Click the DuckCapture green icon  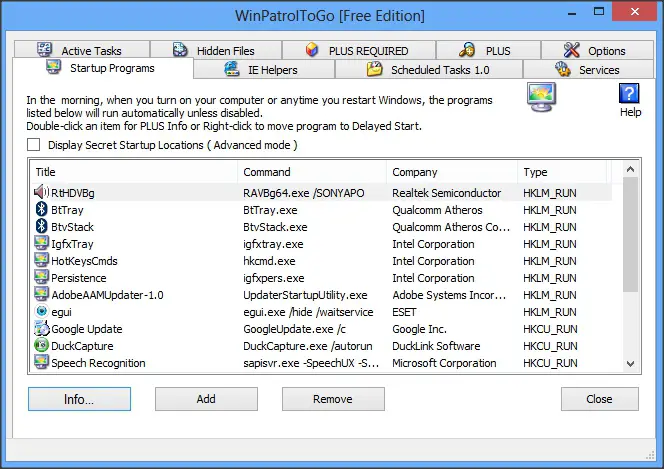click(42, 345)
